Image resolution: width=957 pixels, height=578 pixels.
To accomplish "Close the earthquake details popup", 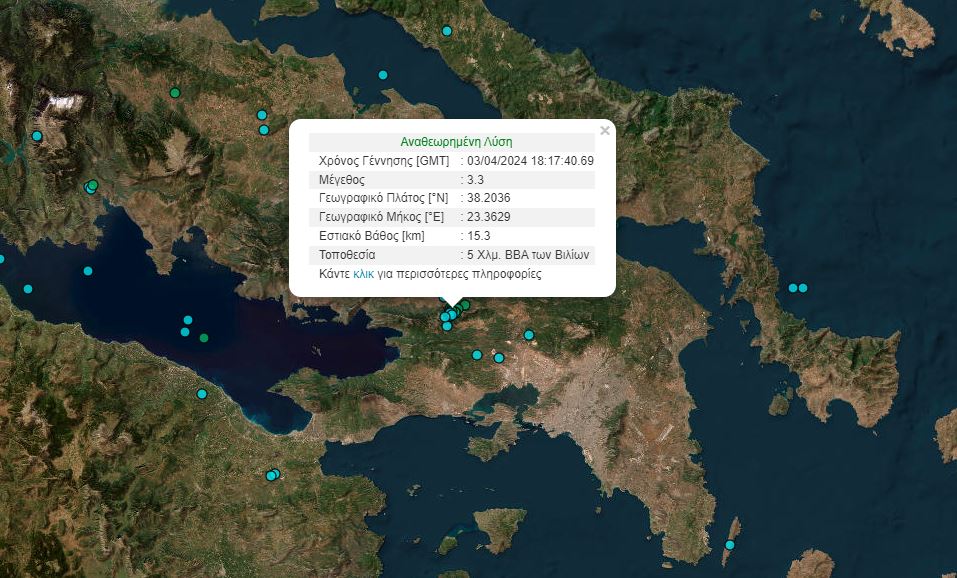I will point(604,130).
